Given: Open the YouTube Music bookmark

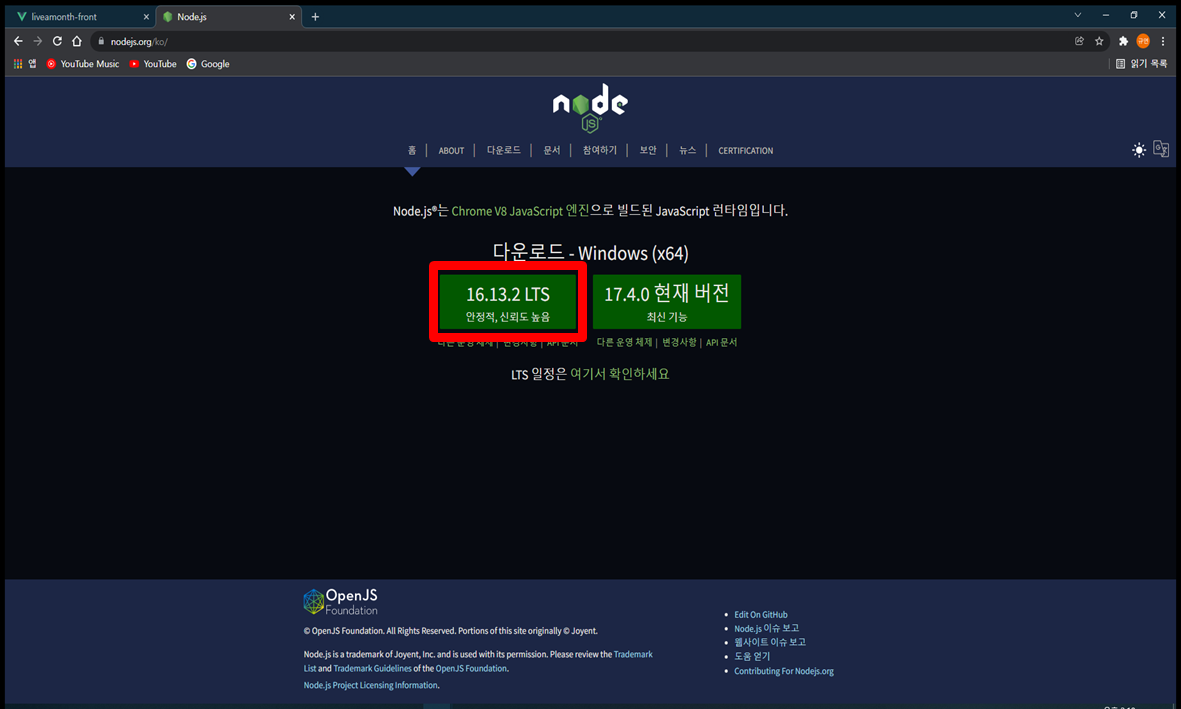Looking at the screenshot, I should coord(83,64).
